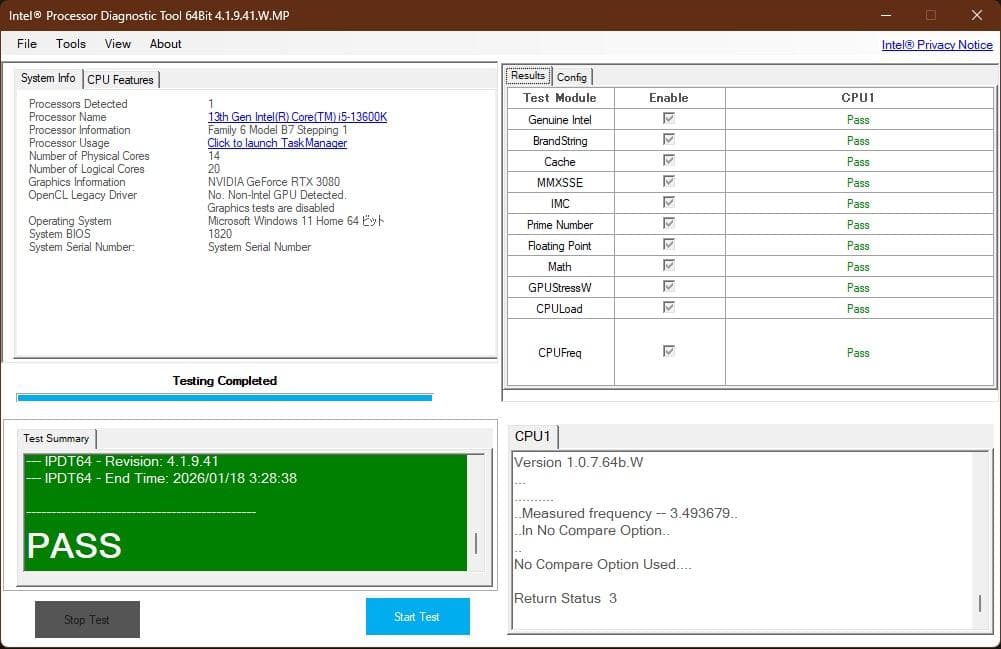The height and width of the screenshot is (649, 1001).
Task: Uncheck the GPUStressW test module
Action: click(668, 287)
